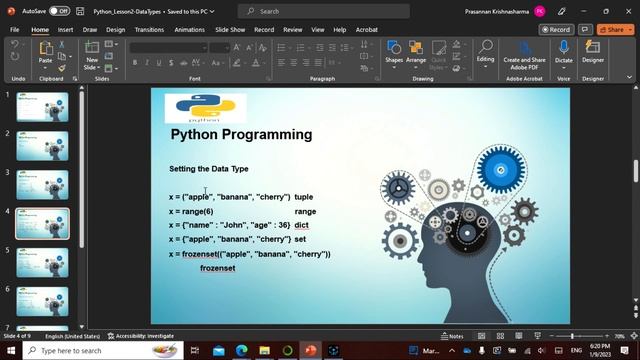The width and height of the screenshot is (640, 360).
Task: Go to the Slide Show tab
Action: (230, 30)
